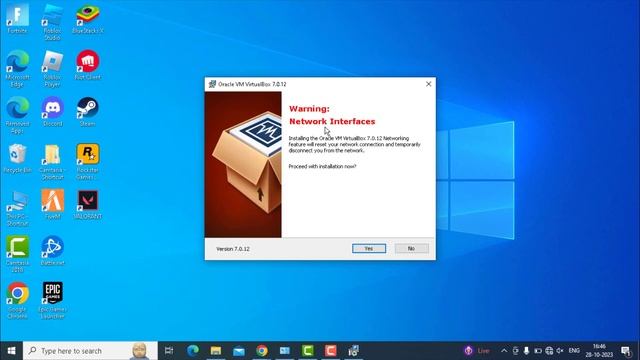The width and height of the screenshot is (640, 360).
Task: Open the Steam desktop shortcut
Action: (x=87, y=111)
